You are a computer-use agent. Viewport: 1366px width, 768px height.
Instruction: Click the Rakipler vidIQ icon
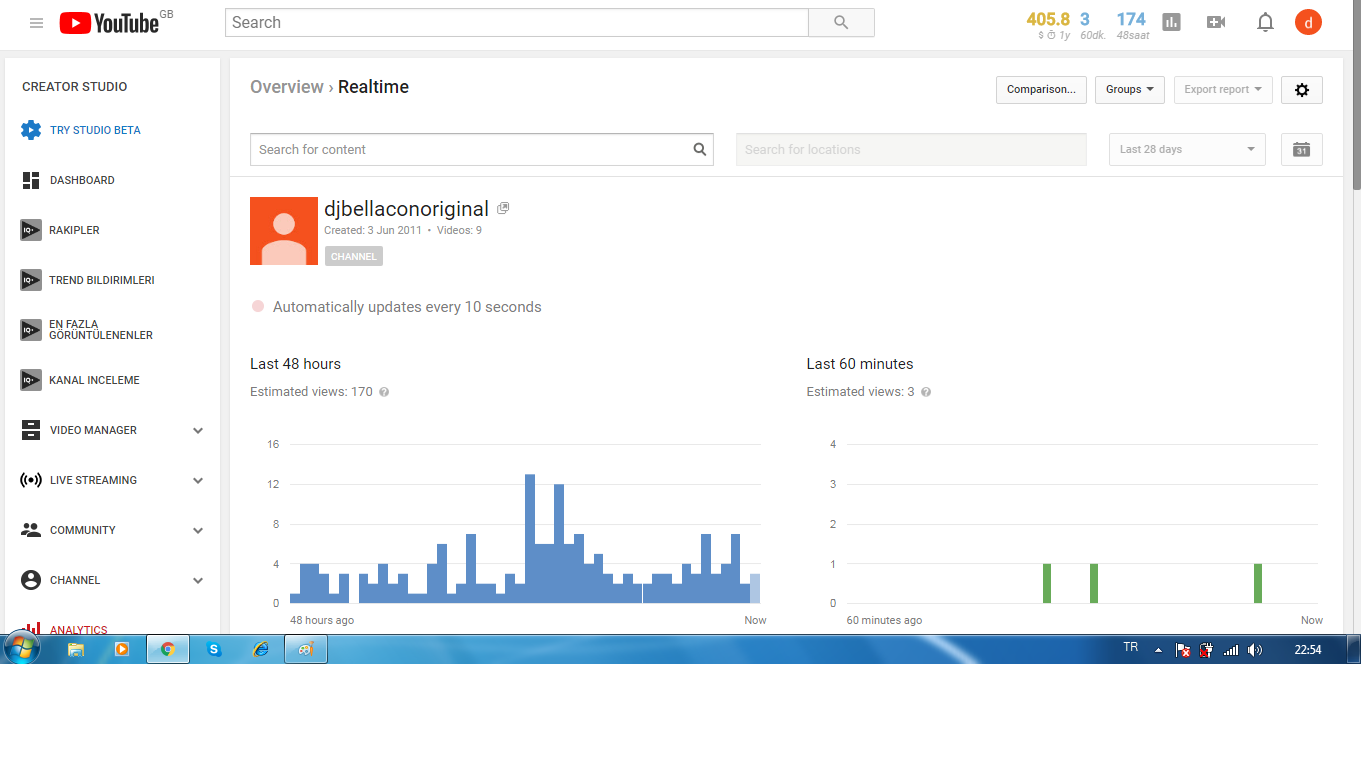coord(31,230)
